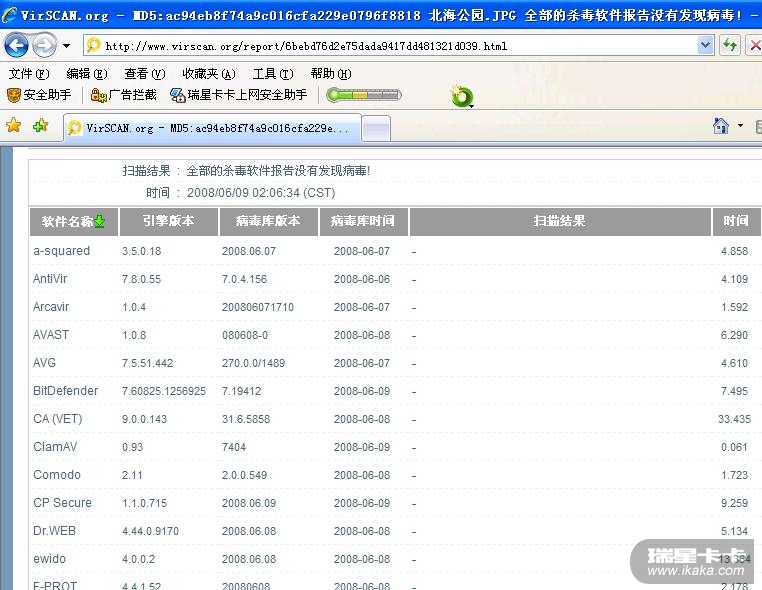This screenshot has width=762, height=590.
Task: Click the 广告拦截 toolbar button
Action: 123,95
